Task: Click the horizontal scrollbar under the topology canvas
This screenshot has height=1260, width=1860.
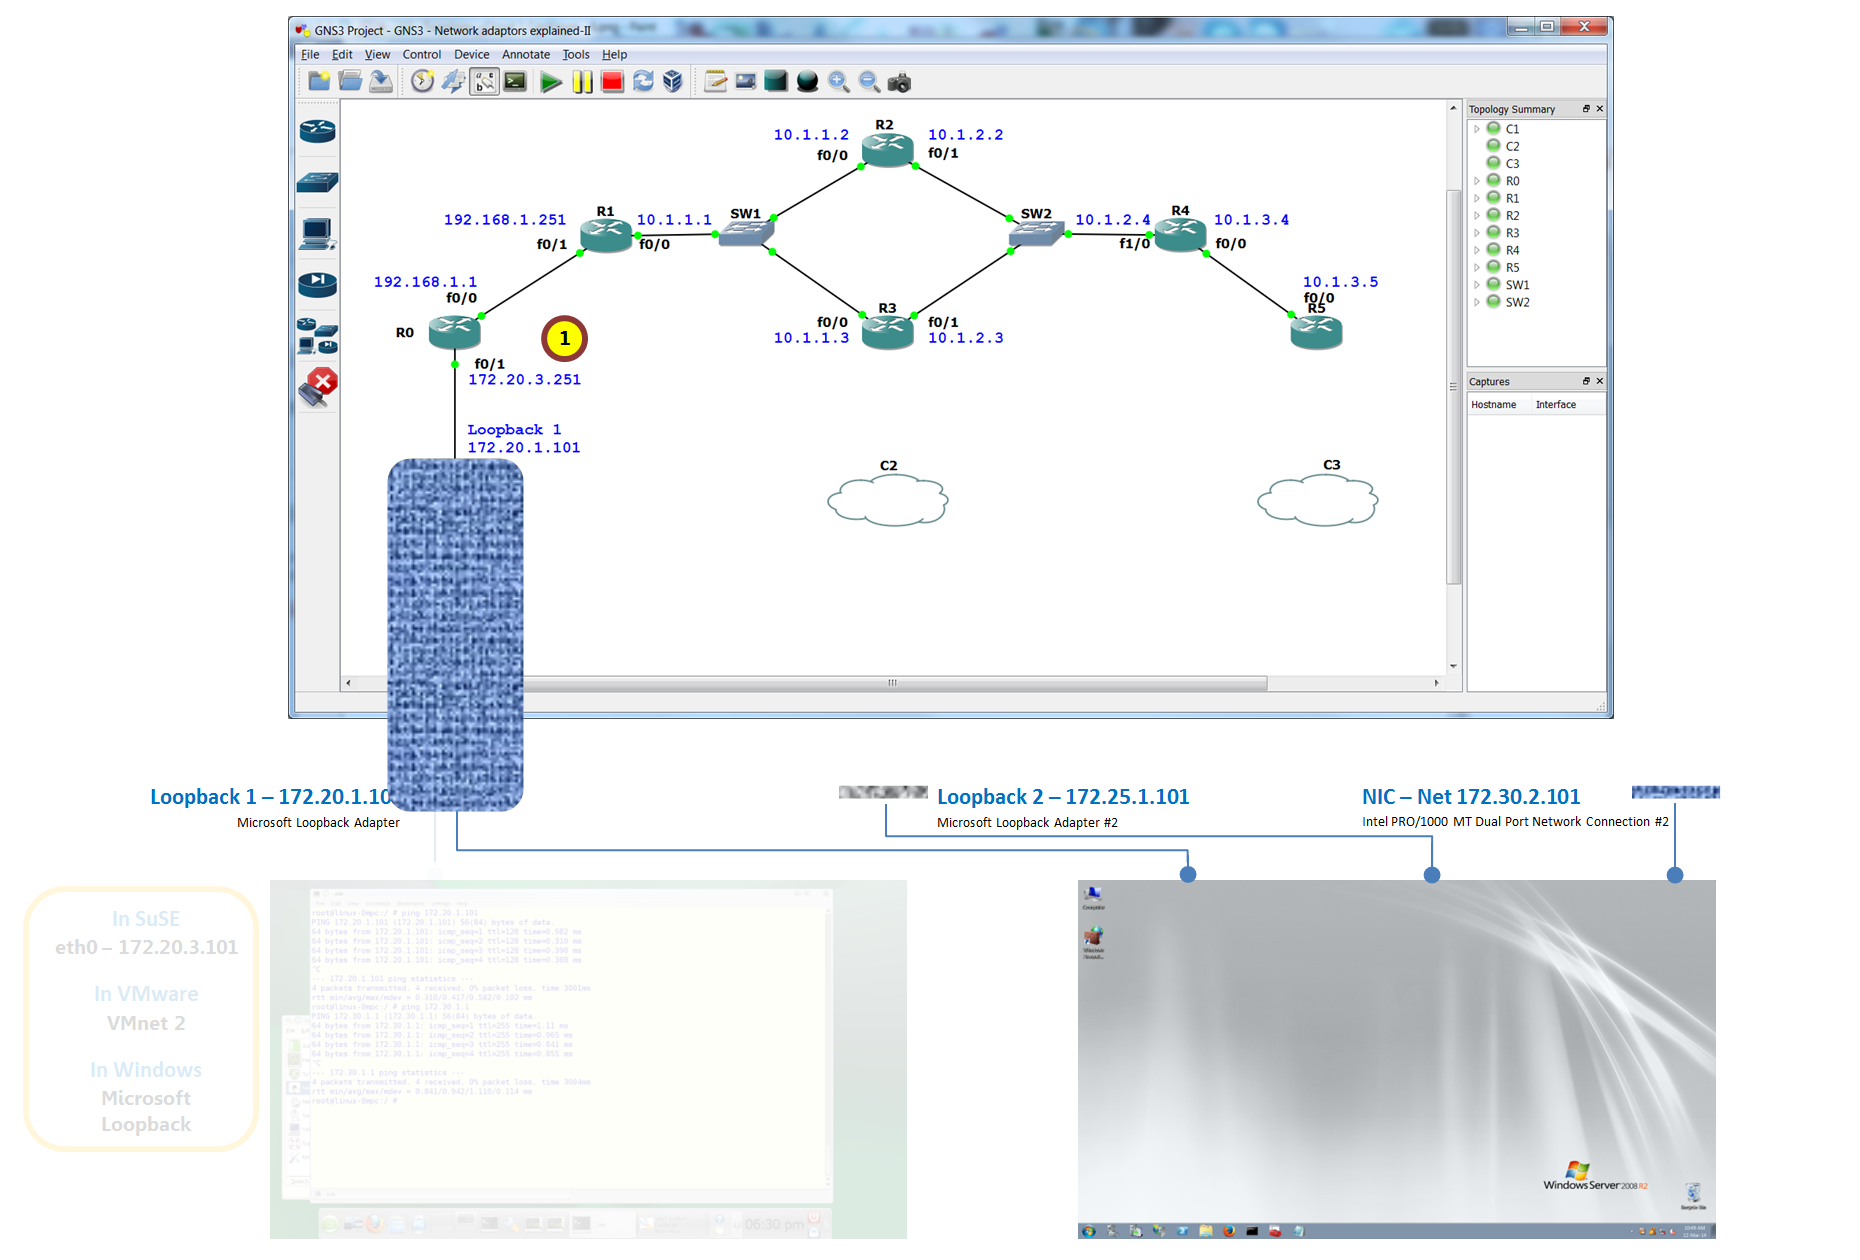Action: tap(890, 683)
